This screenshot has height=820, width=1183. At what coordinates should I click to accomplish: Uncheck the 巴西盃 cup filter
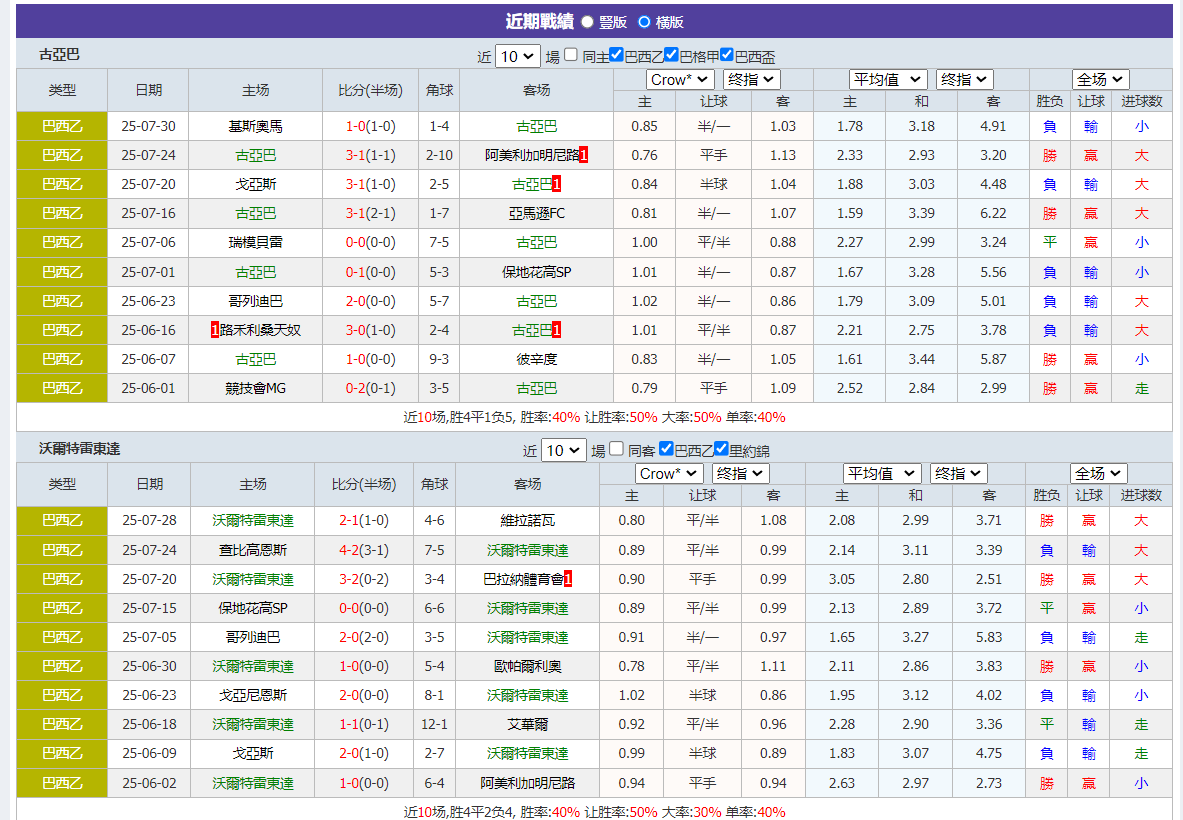tap(726, 55)
